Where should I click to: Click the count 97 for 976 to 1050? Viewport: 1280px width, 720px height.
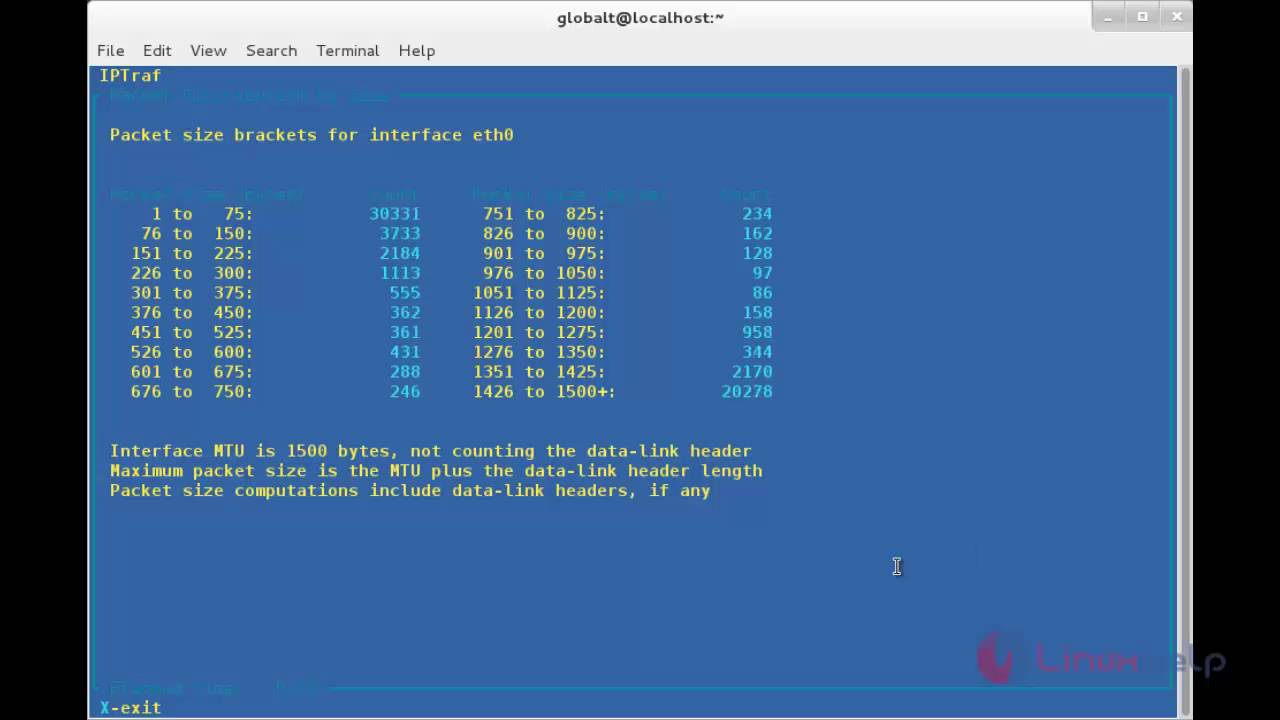[762, 273]
